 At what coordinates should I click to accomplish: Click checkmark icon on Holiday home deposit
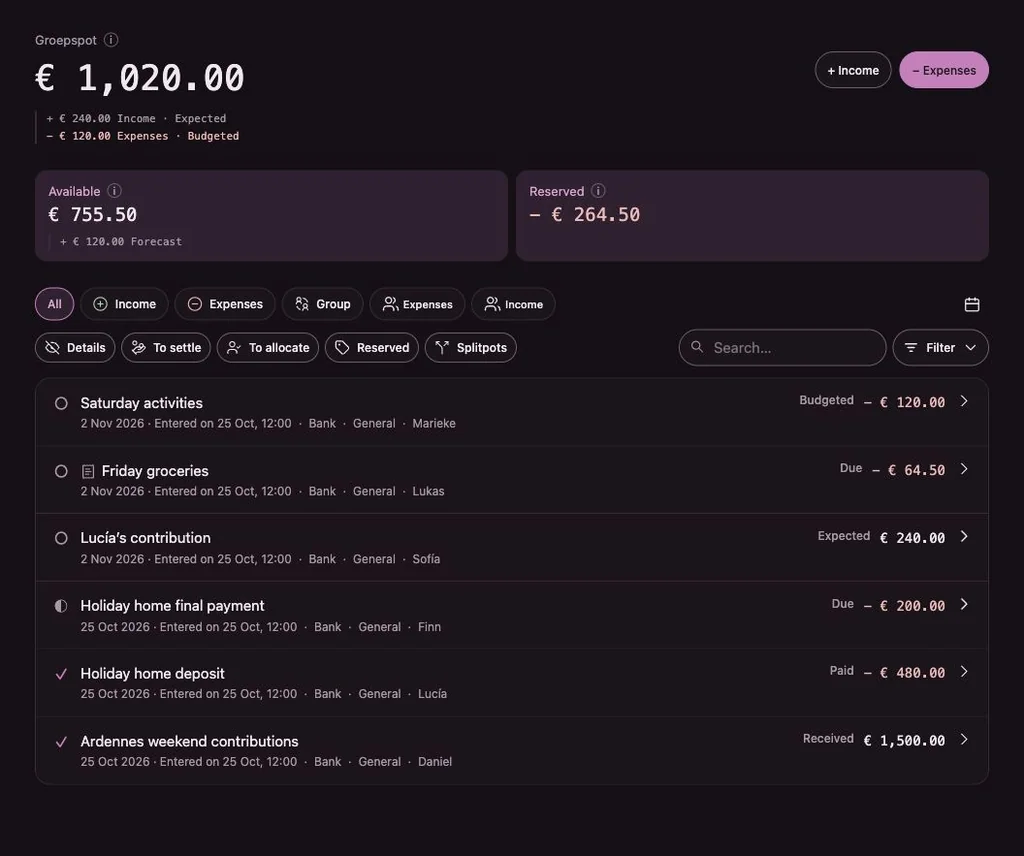coord(61,674)
